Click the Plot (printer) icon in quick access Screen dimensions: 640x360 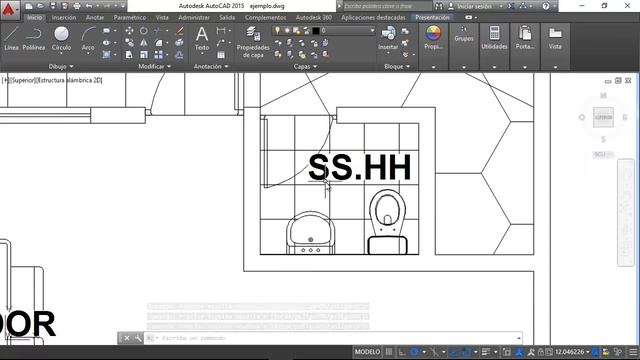click(x=77, y=6)
